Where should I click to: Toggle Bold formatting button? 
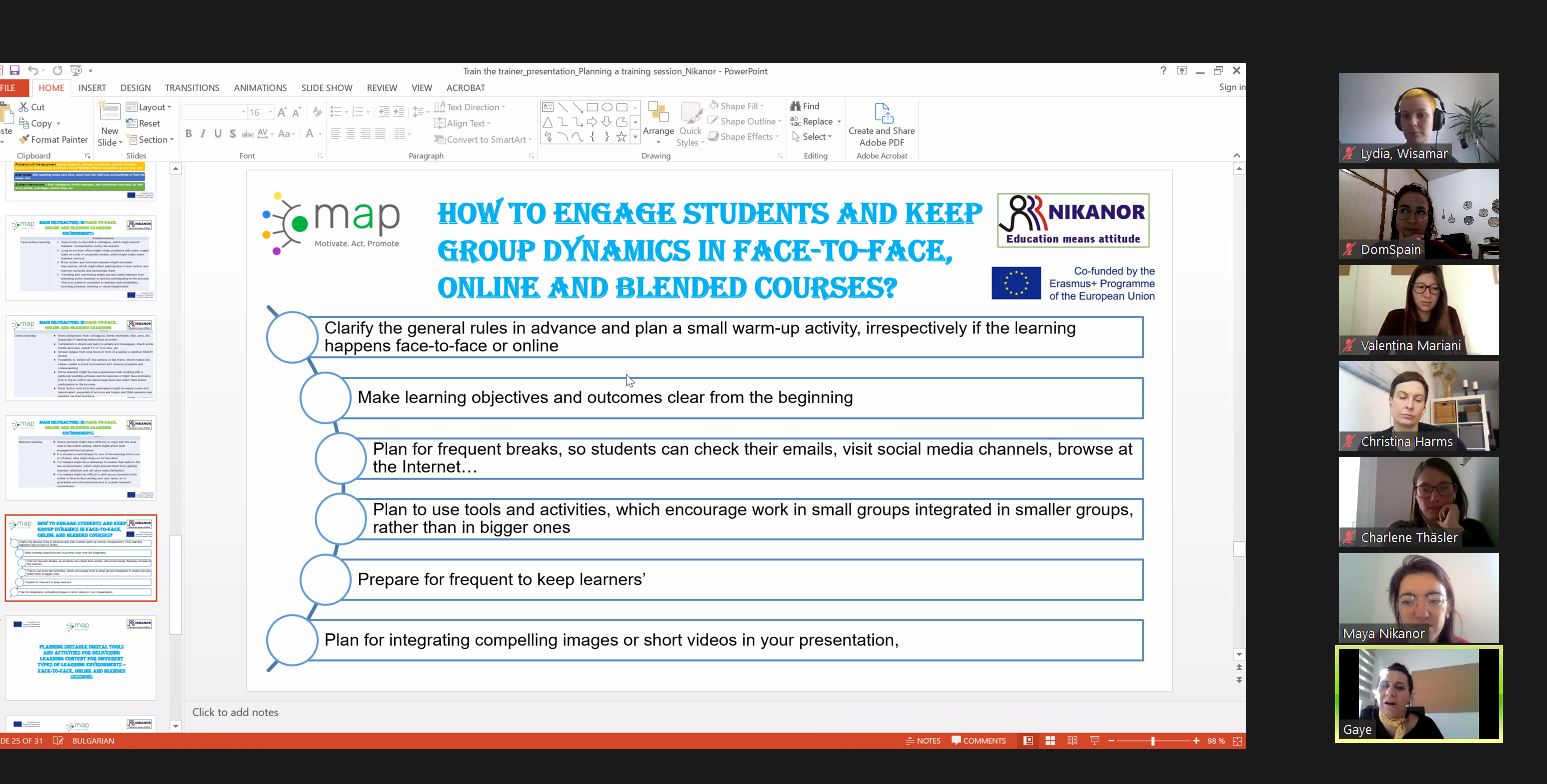point(188,134)
